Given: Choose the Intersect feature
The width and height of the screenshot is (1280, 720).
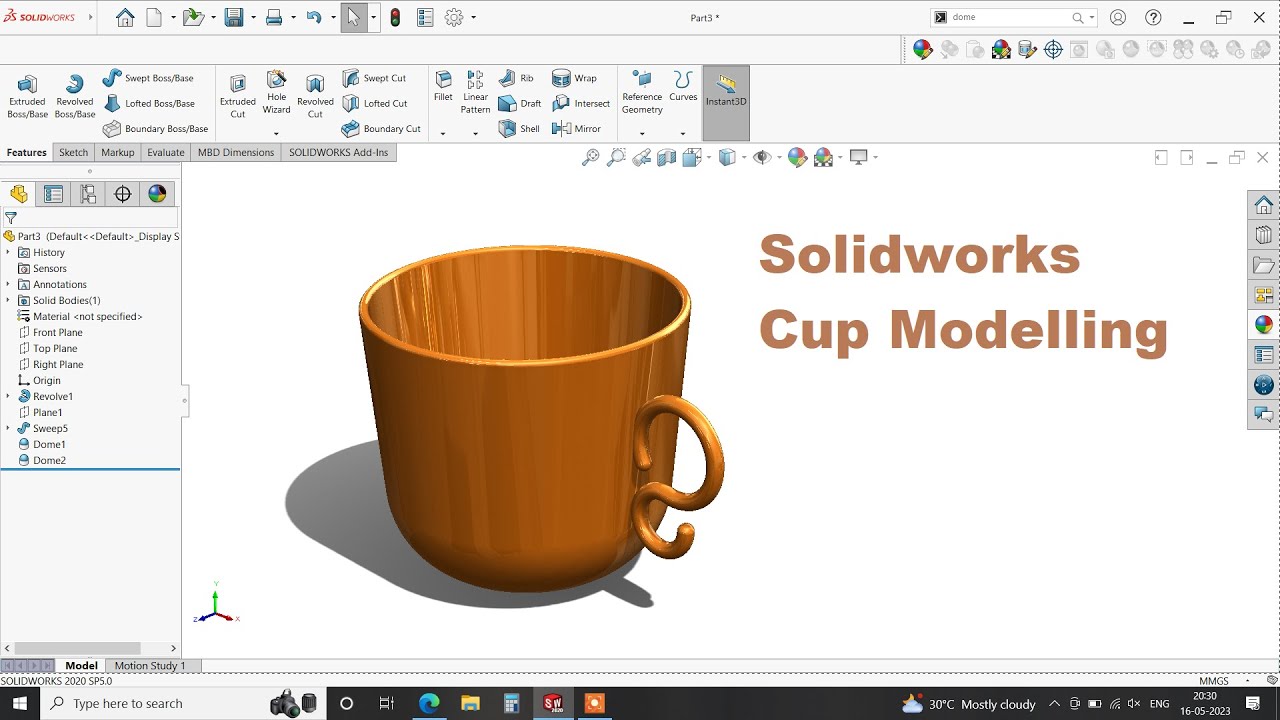Looking at the screenshot, I should 581,103.
